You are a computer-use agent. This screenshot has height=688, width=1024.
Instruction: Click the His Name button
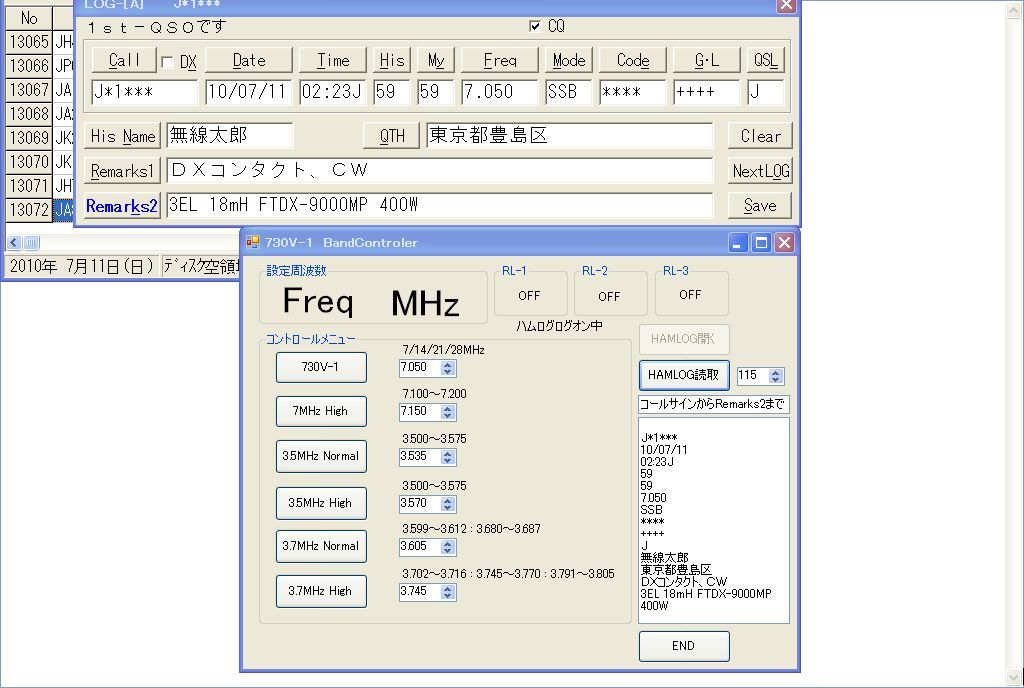(x=122, y=136)
